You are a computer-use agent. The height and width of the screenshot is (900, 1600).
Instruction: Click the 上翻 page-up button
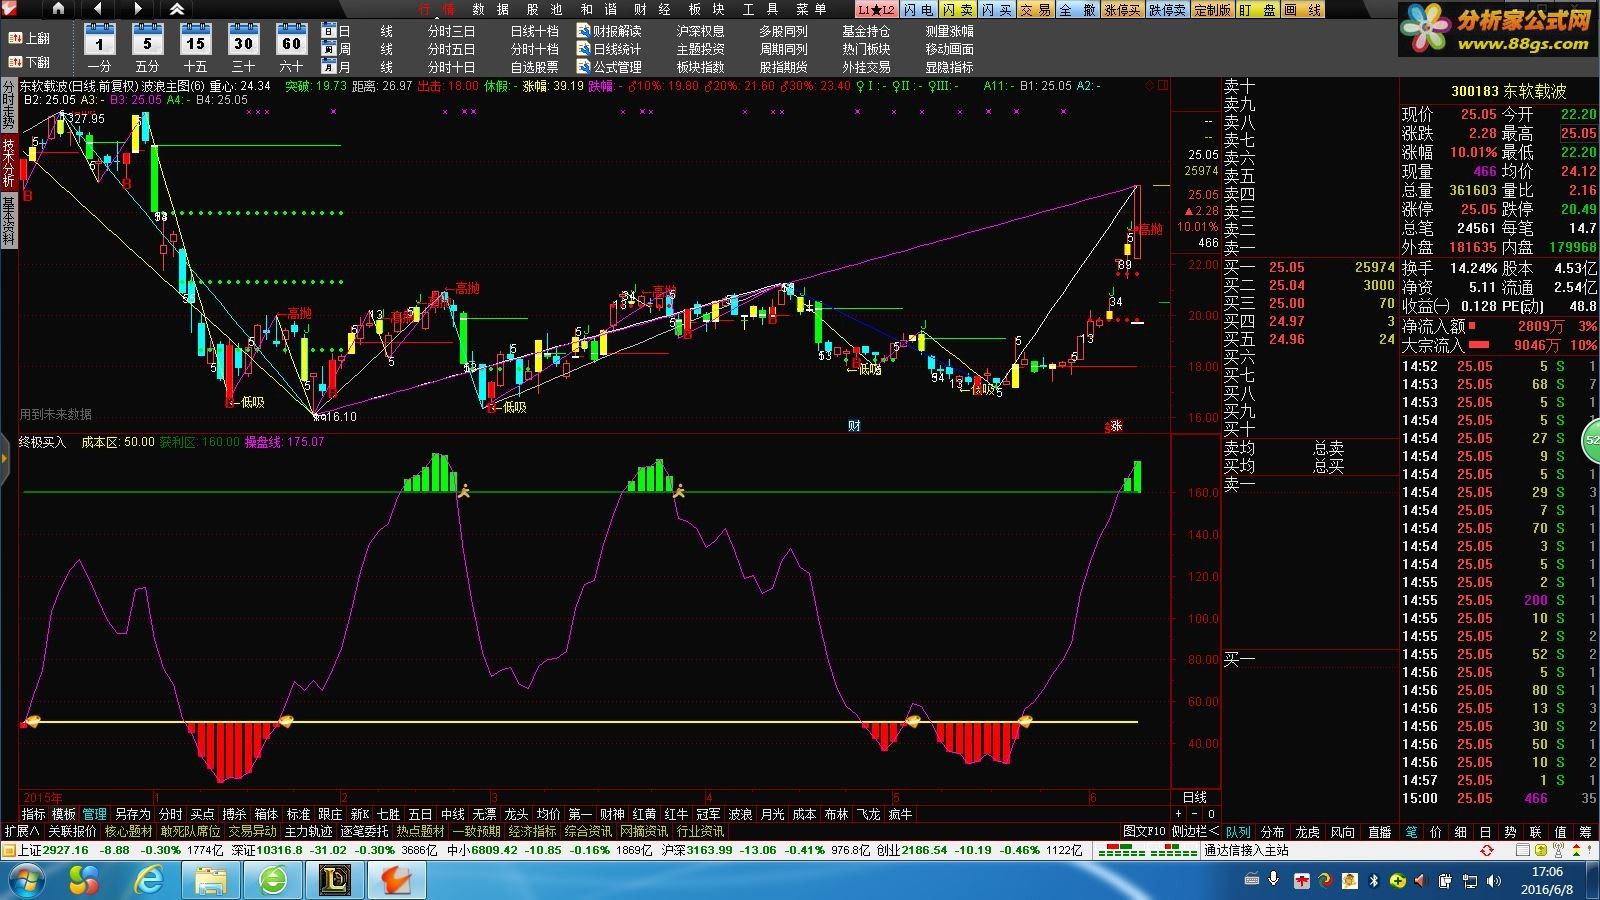pos(29,39)
